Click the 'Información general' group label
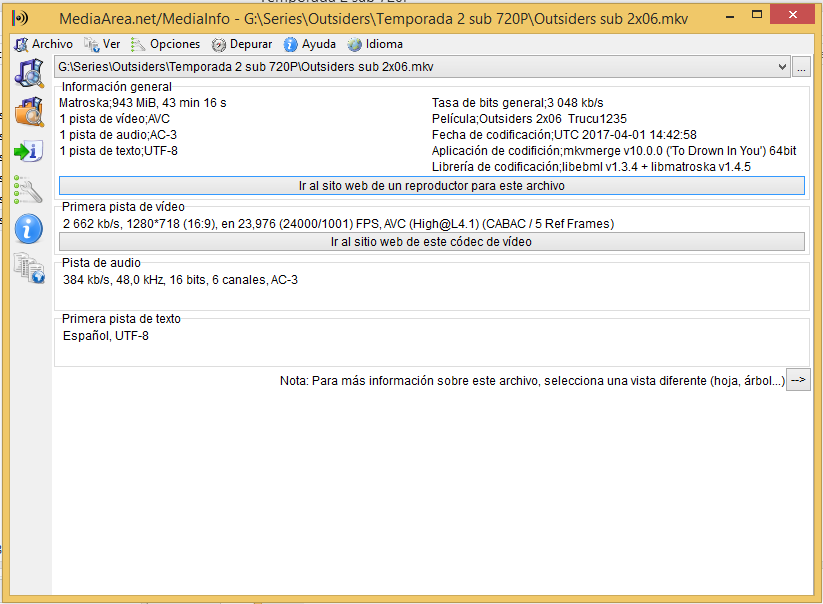823x604 pixels. pos(117,87)
